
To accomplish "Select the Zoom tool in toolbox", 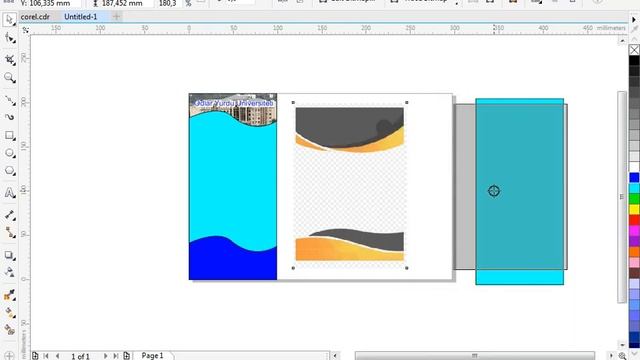I will (x=9, y=78).
